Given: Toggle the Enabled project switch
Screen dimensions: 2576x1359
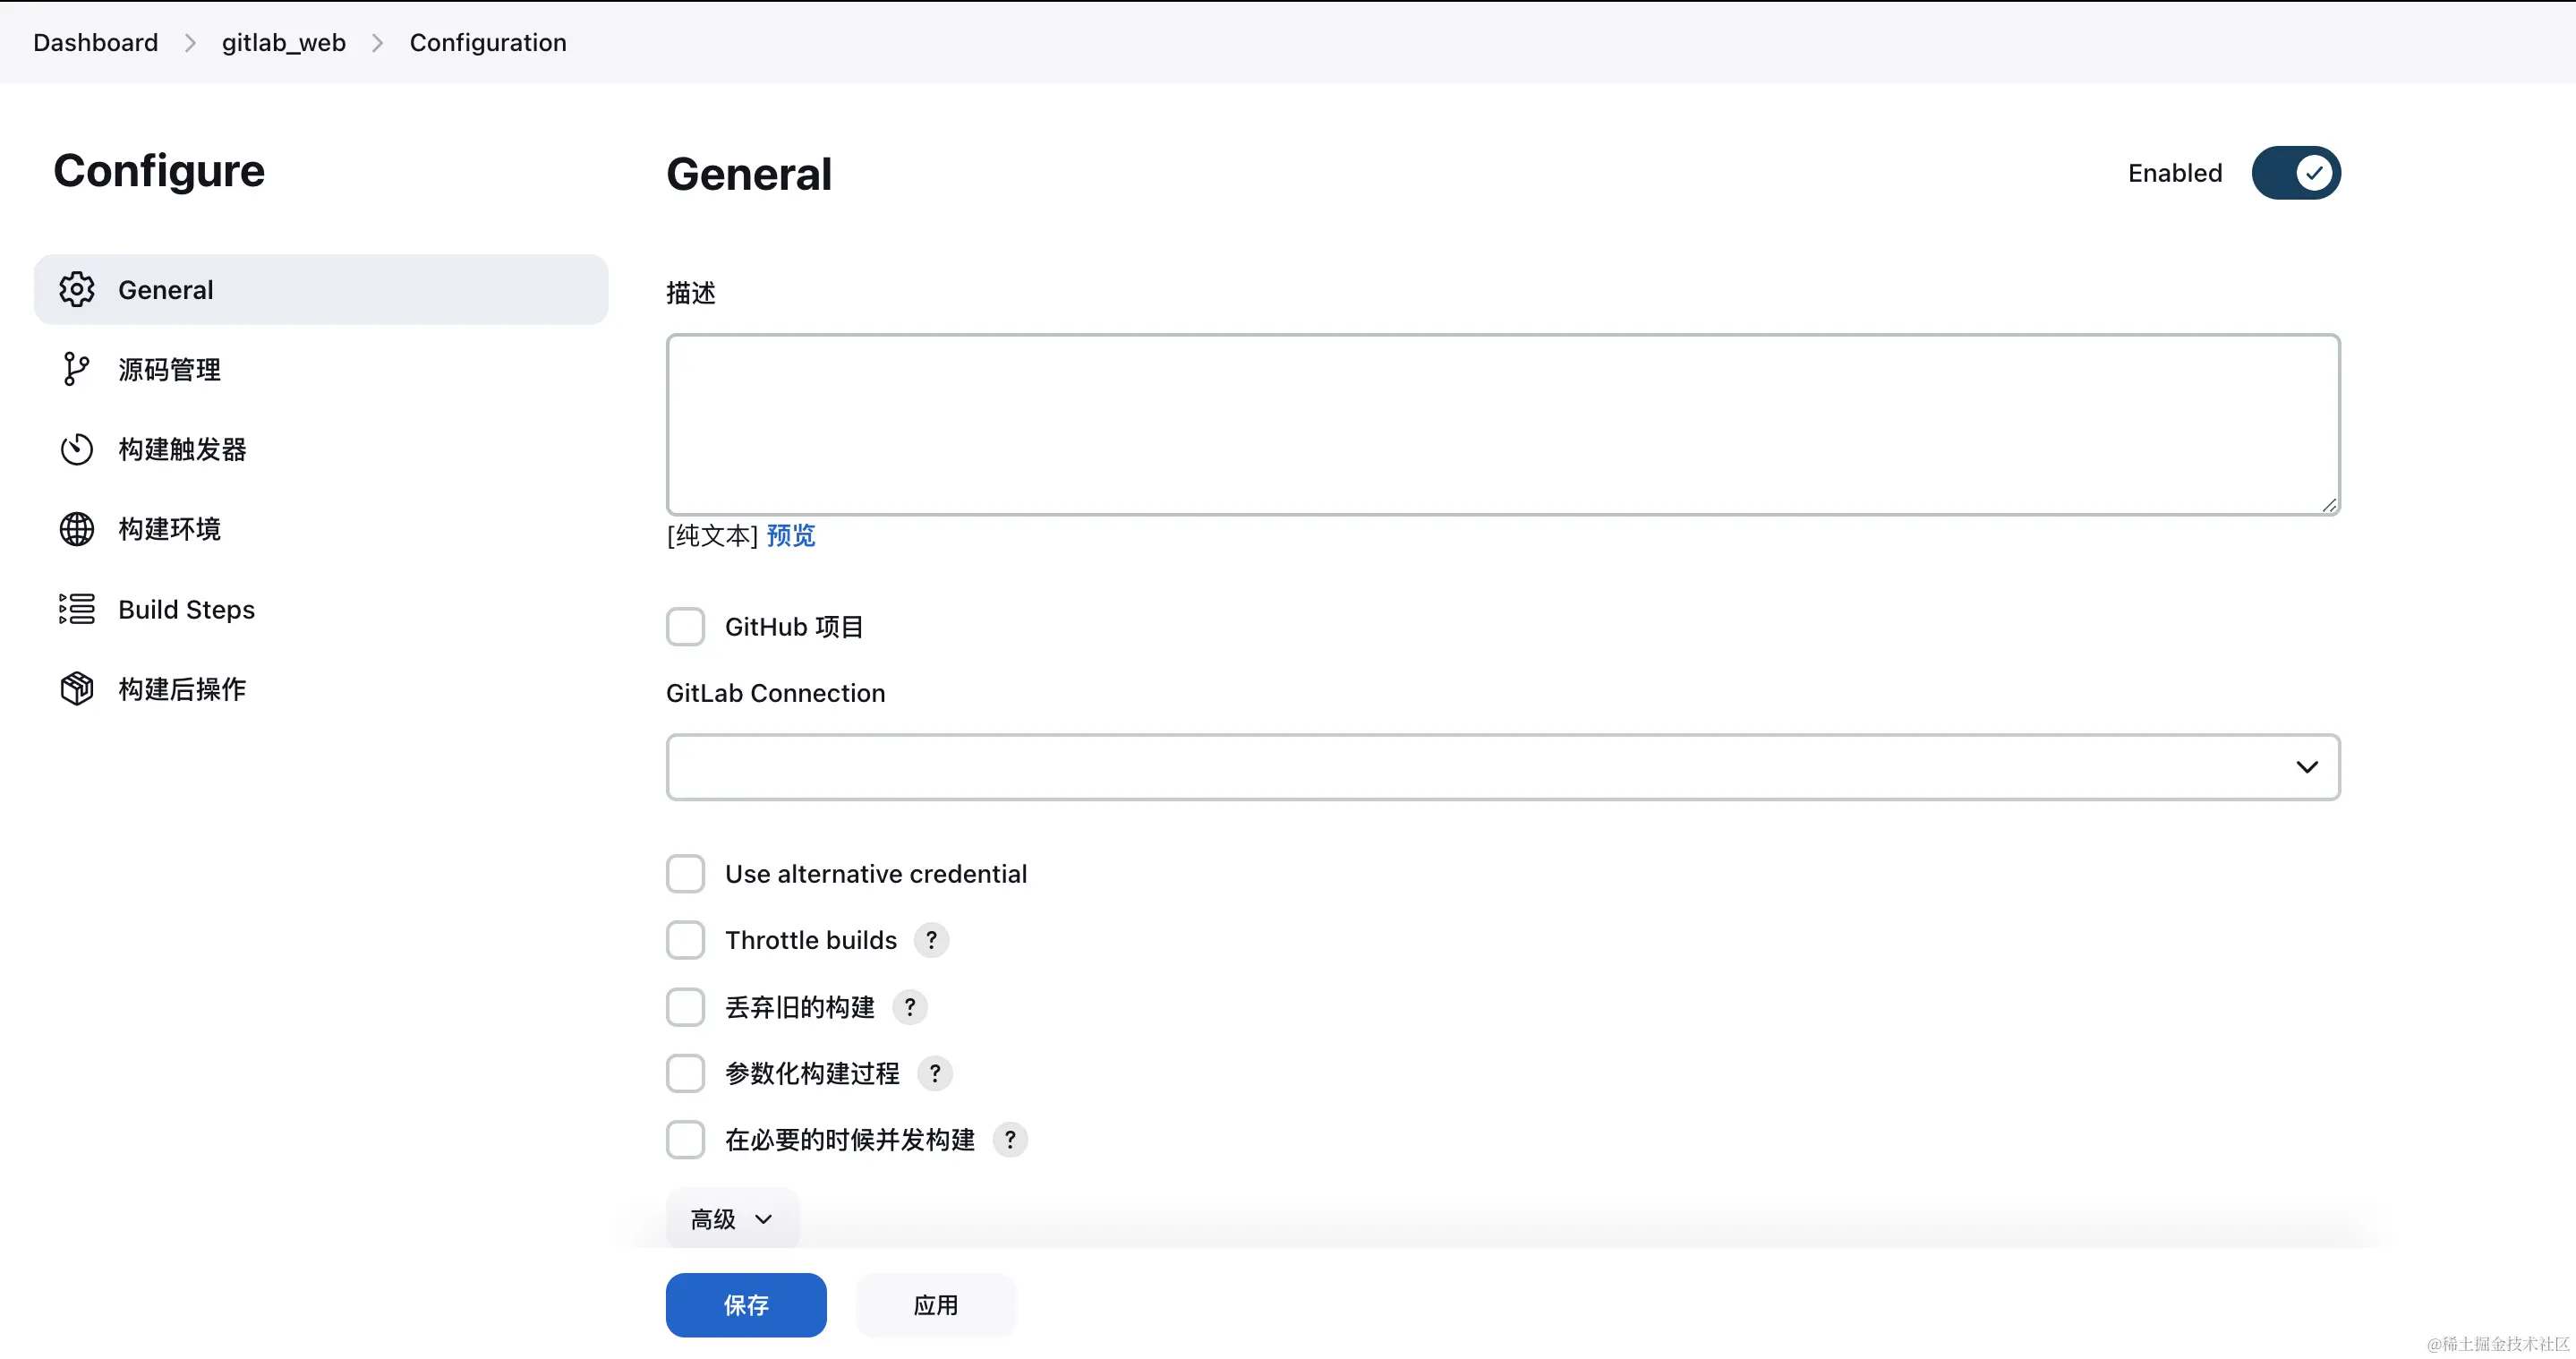Looking at the screenshot, I should coord(2295,173).
